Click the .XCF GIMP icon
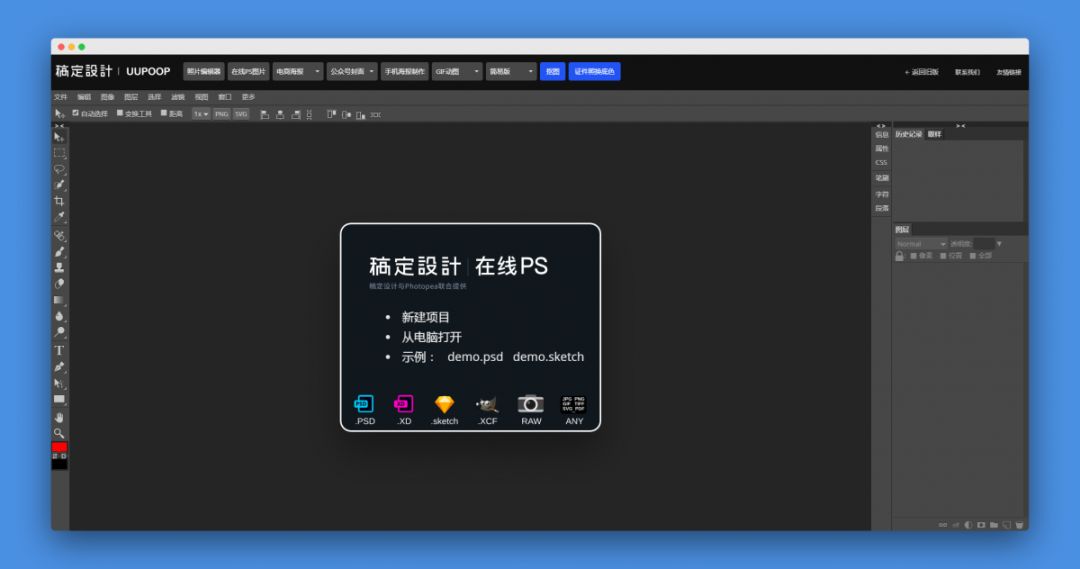 487,404
